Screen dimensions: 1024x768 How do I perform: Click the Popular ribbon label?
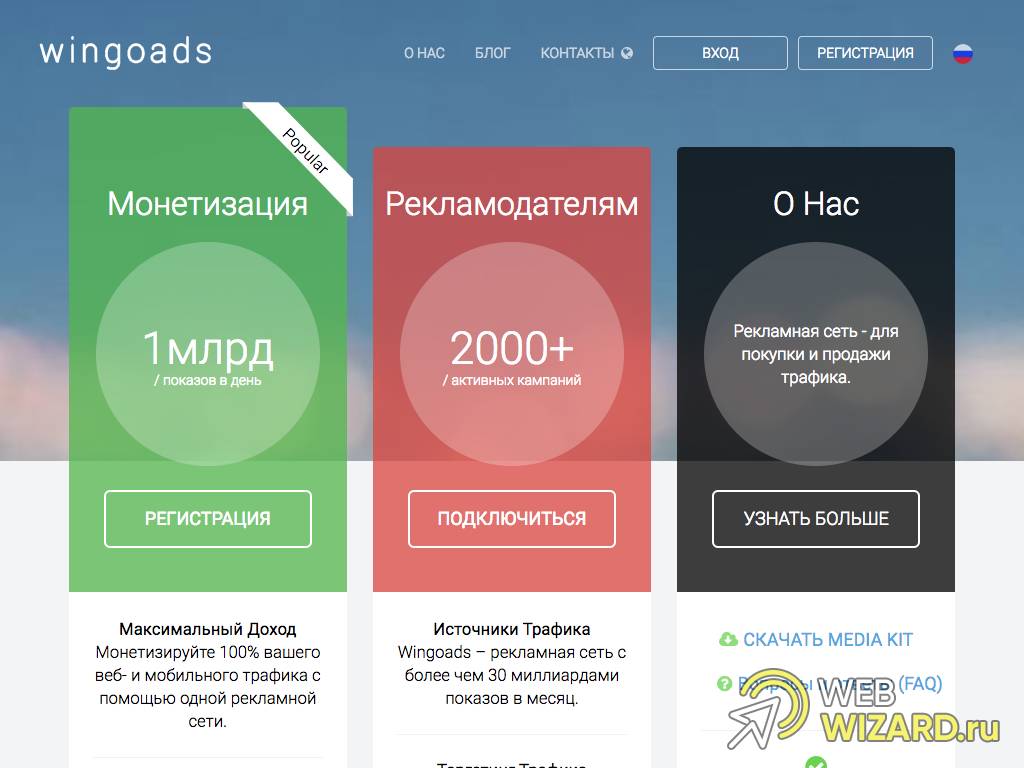point(305,151)
